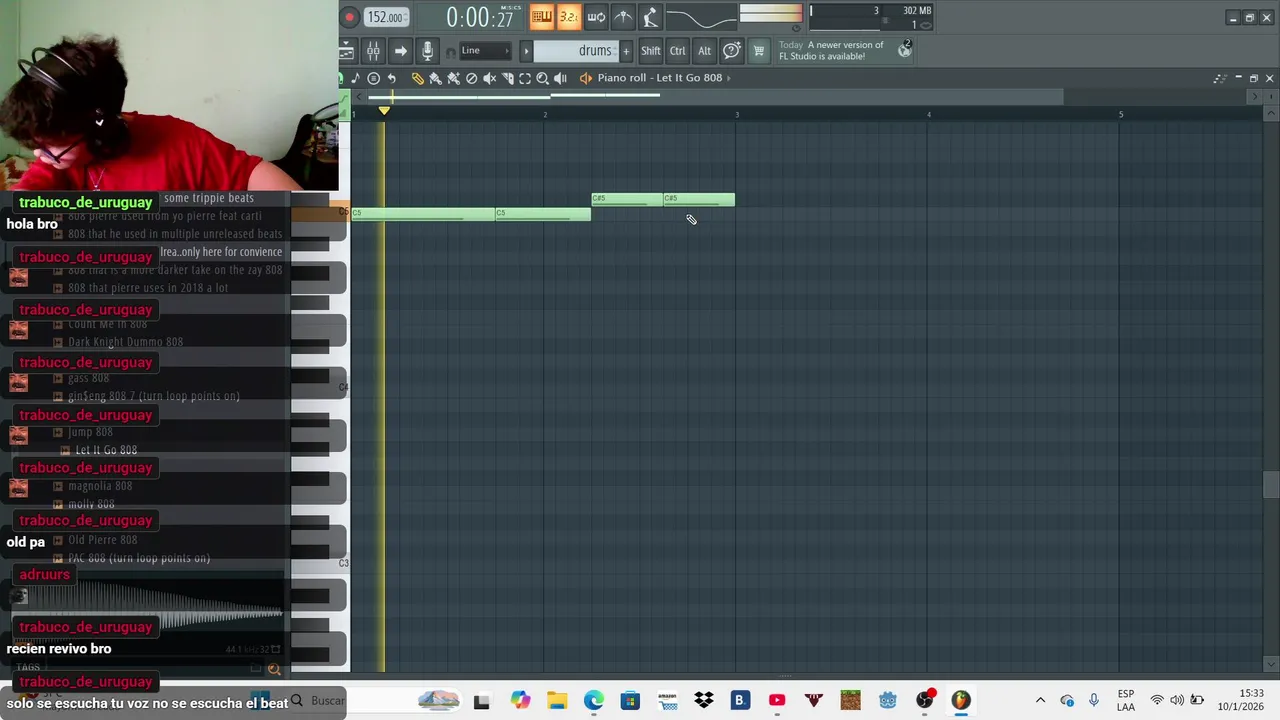The width and height of the screenshot is (1280, 720).
Task: Open Dropbox from taskbar
Action: [x=704, y=700]
